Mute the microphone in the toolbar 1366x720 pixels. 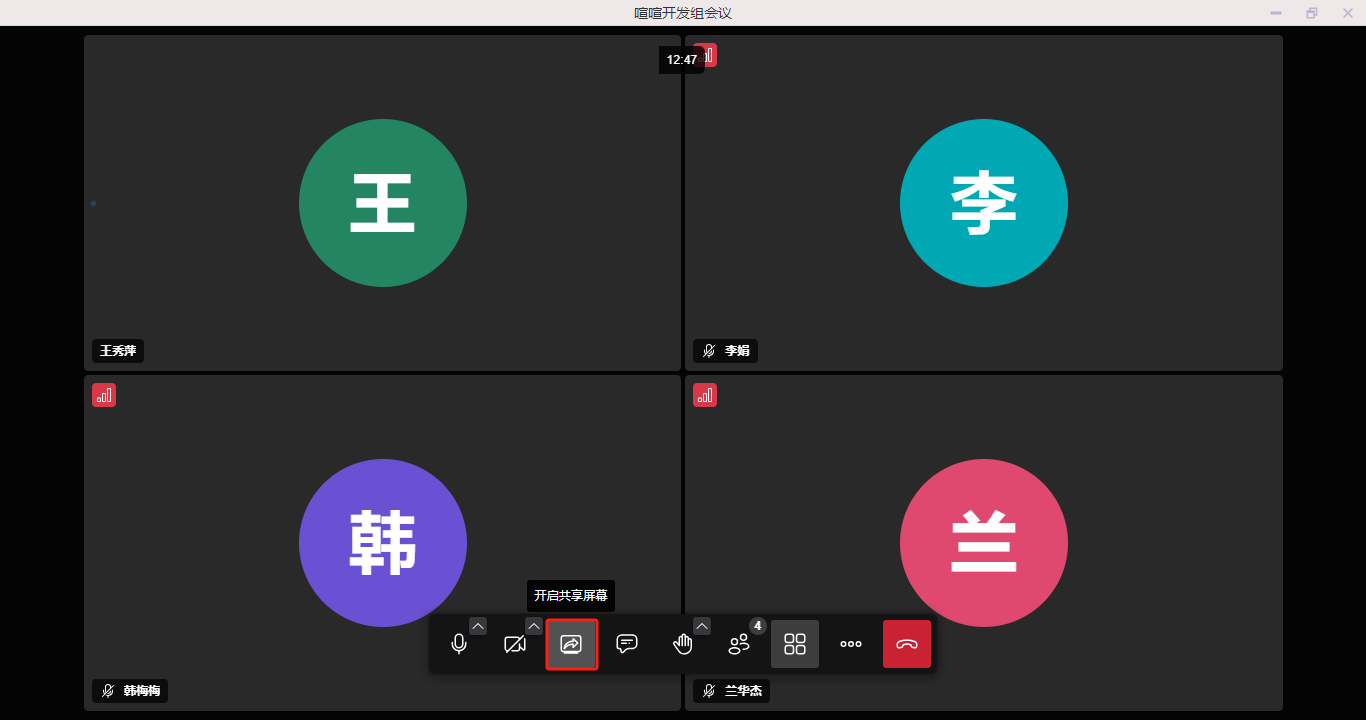click(459, 644)
